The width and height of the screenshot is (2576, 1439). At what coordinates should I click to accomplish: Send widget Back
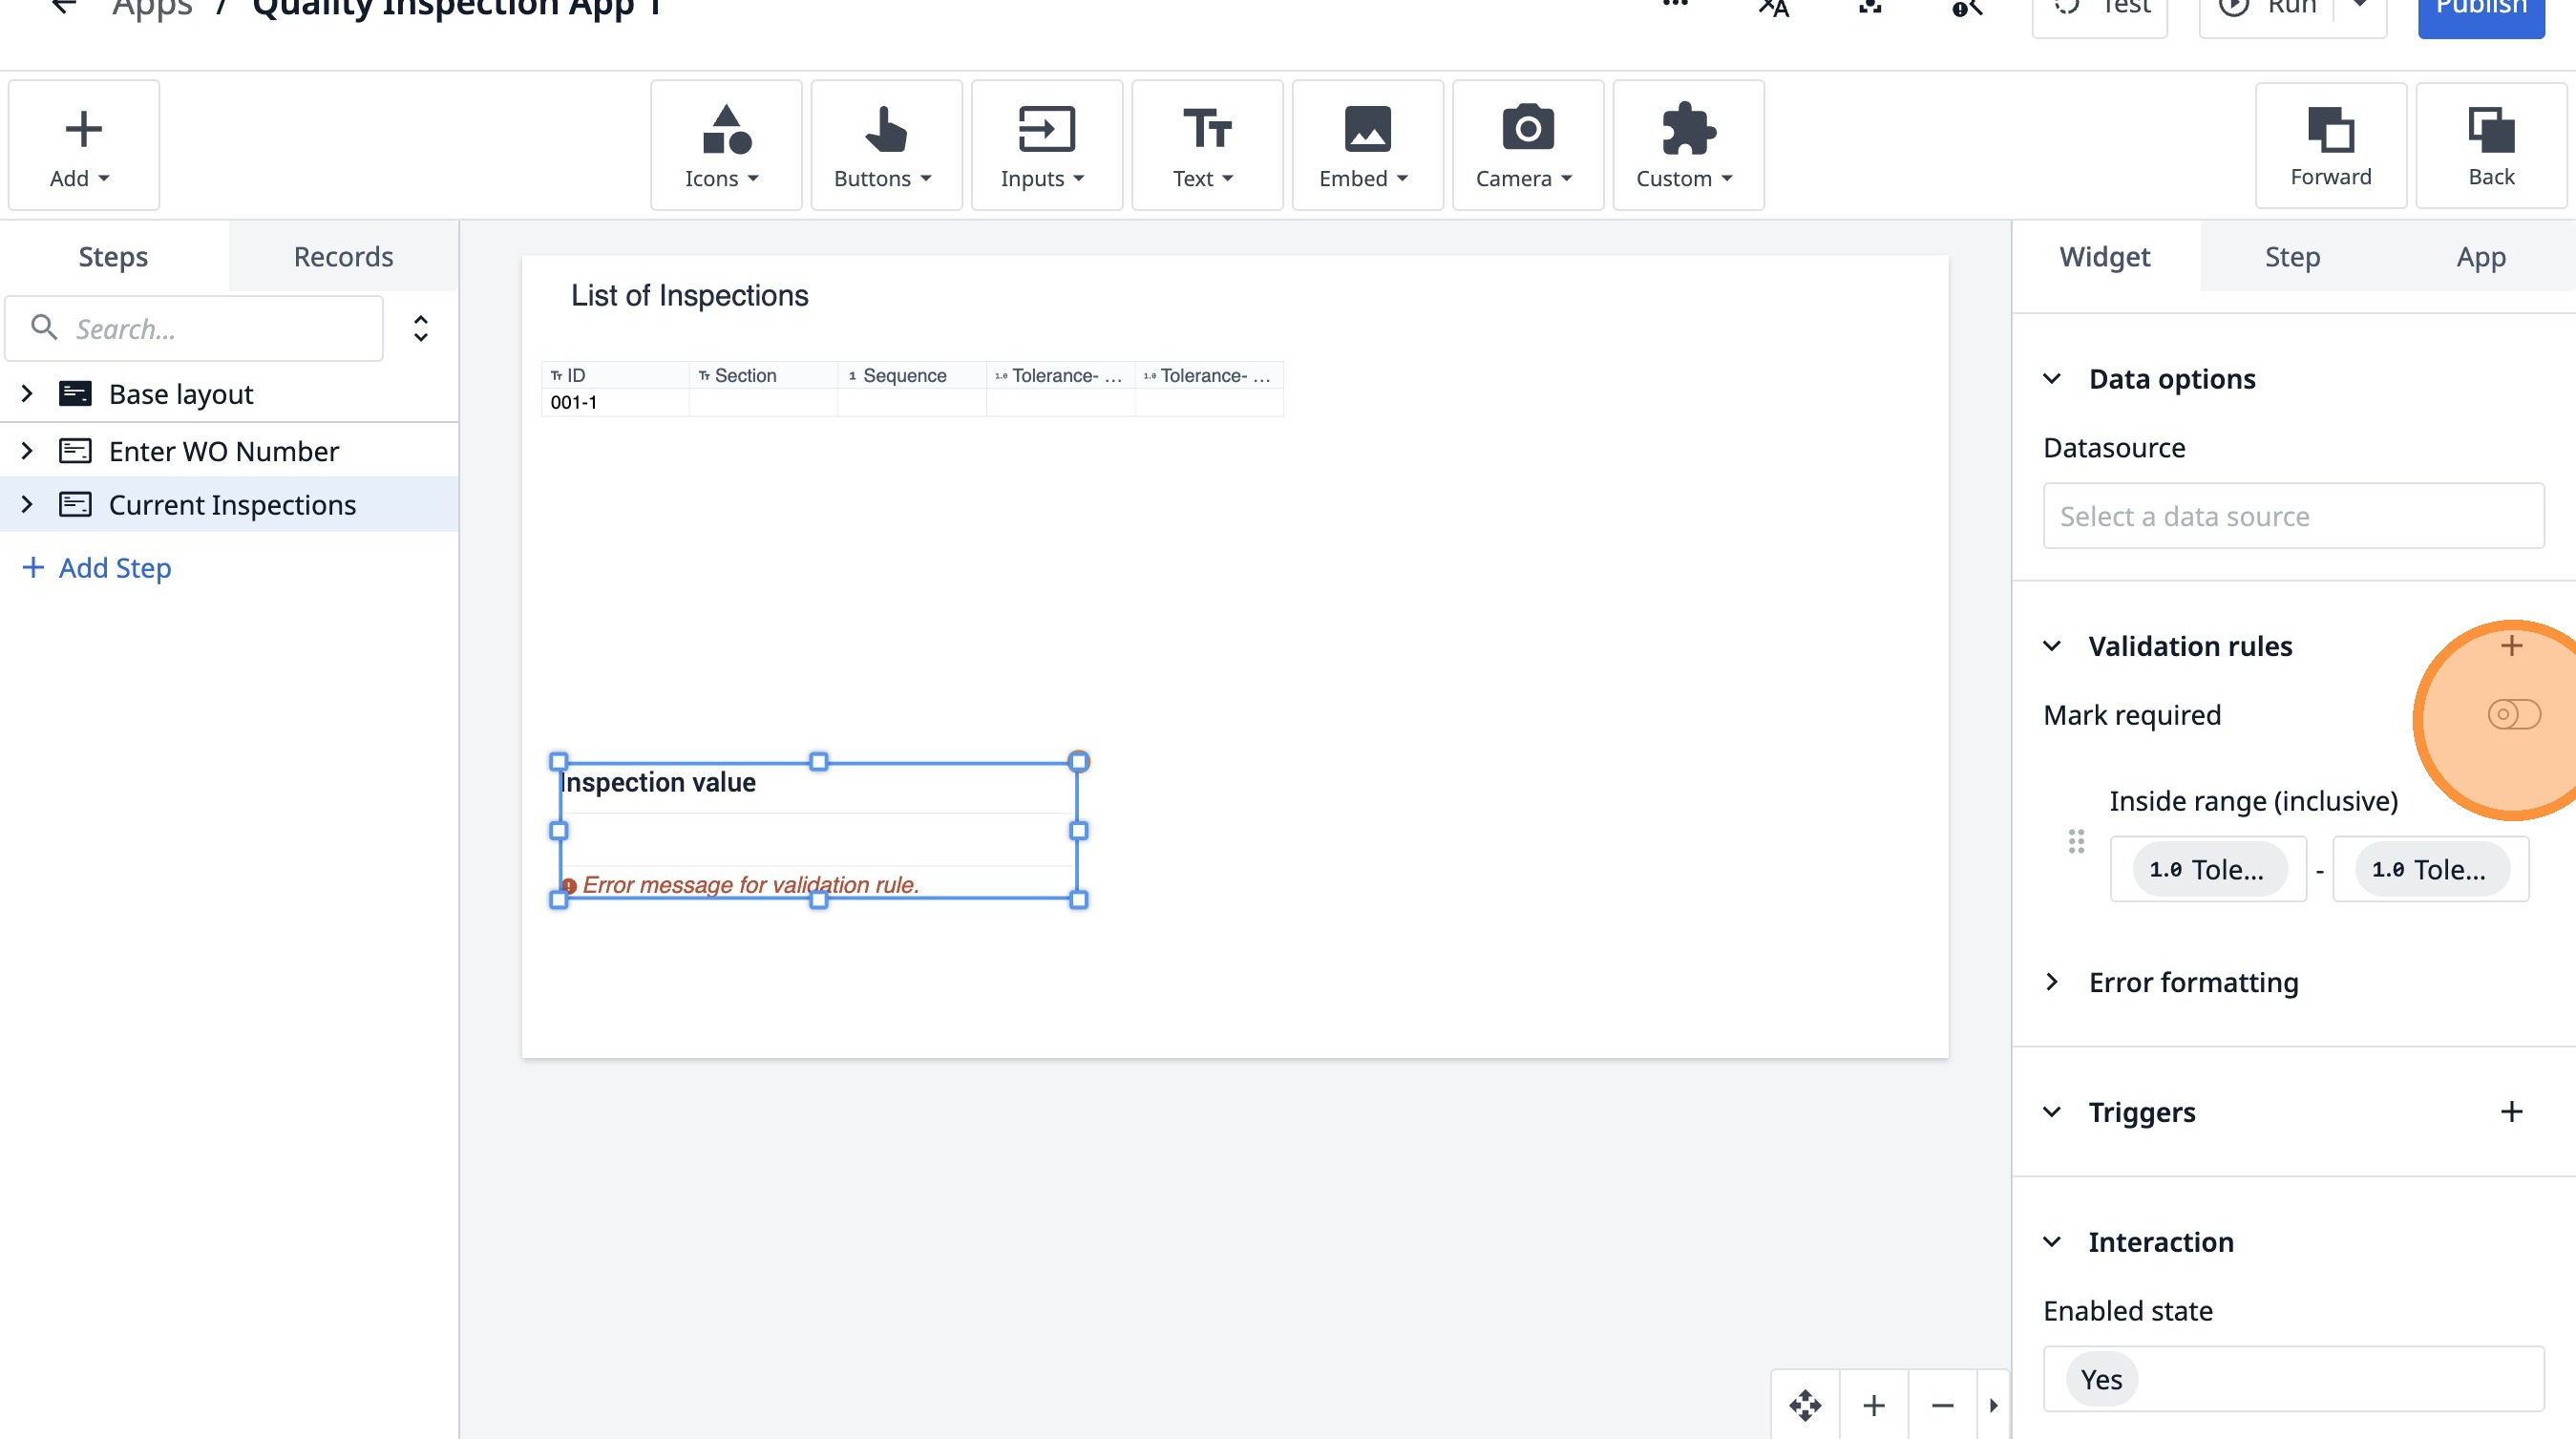pos(2489,146)
